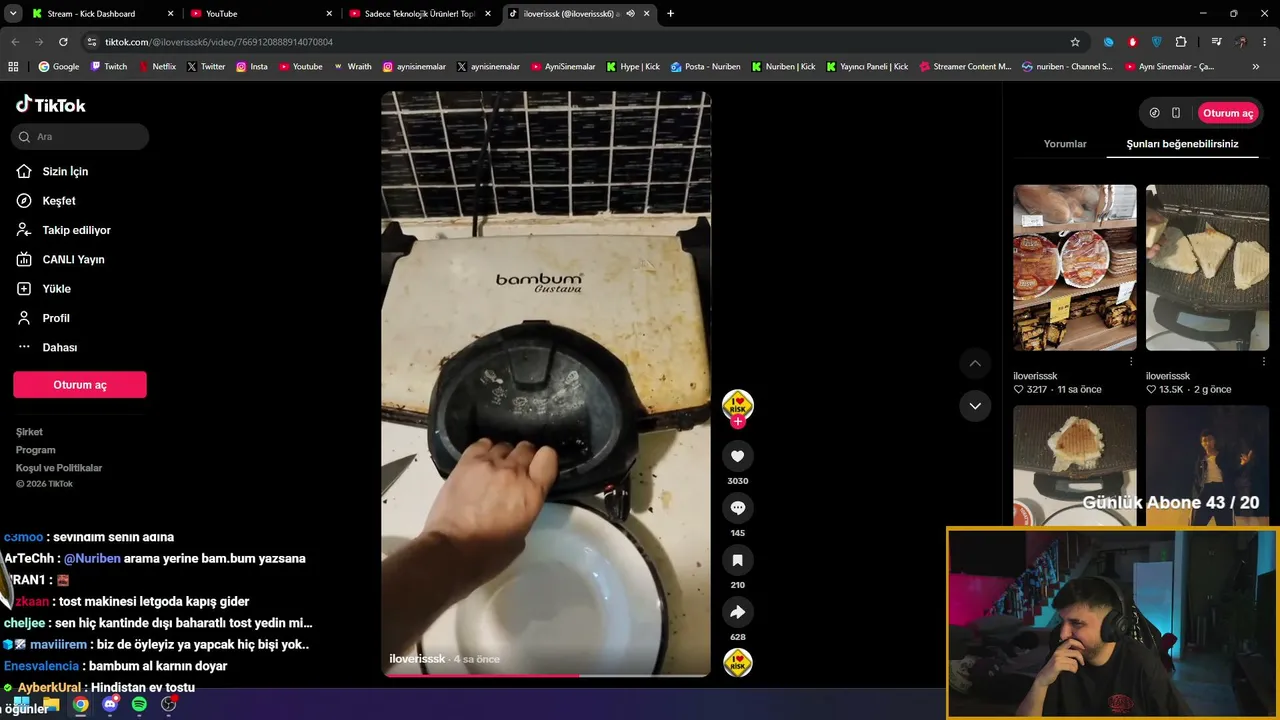The width and height of the screenshot is (1280, 720).
Task: Mute the TikTok tab audio icon
Action: pyautogui.click(x=630, y=14)
